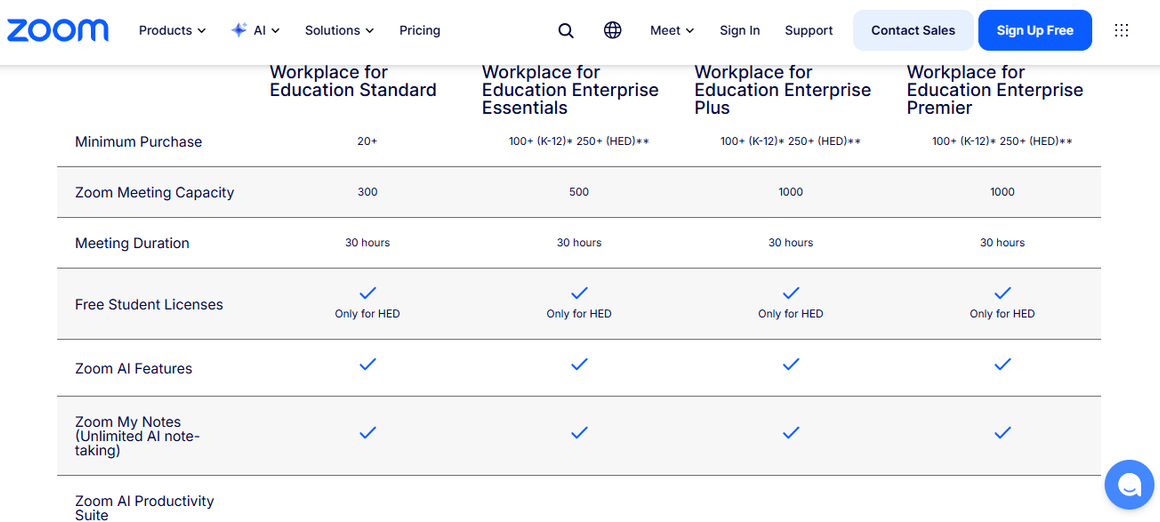Click Only for HED under Education Standard

(368, 313)
